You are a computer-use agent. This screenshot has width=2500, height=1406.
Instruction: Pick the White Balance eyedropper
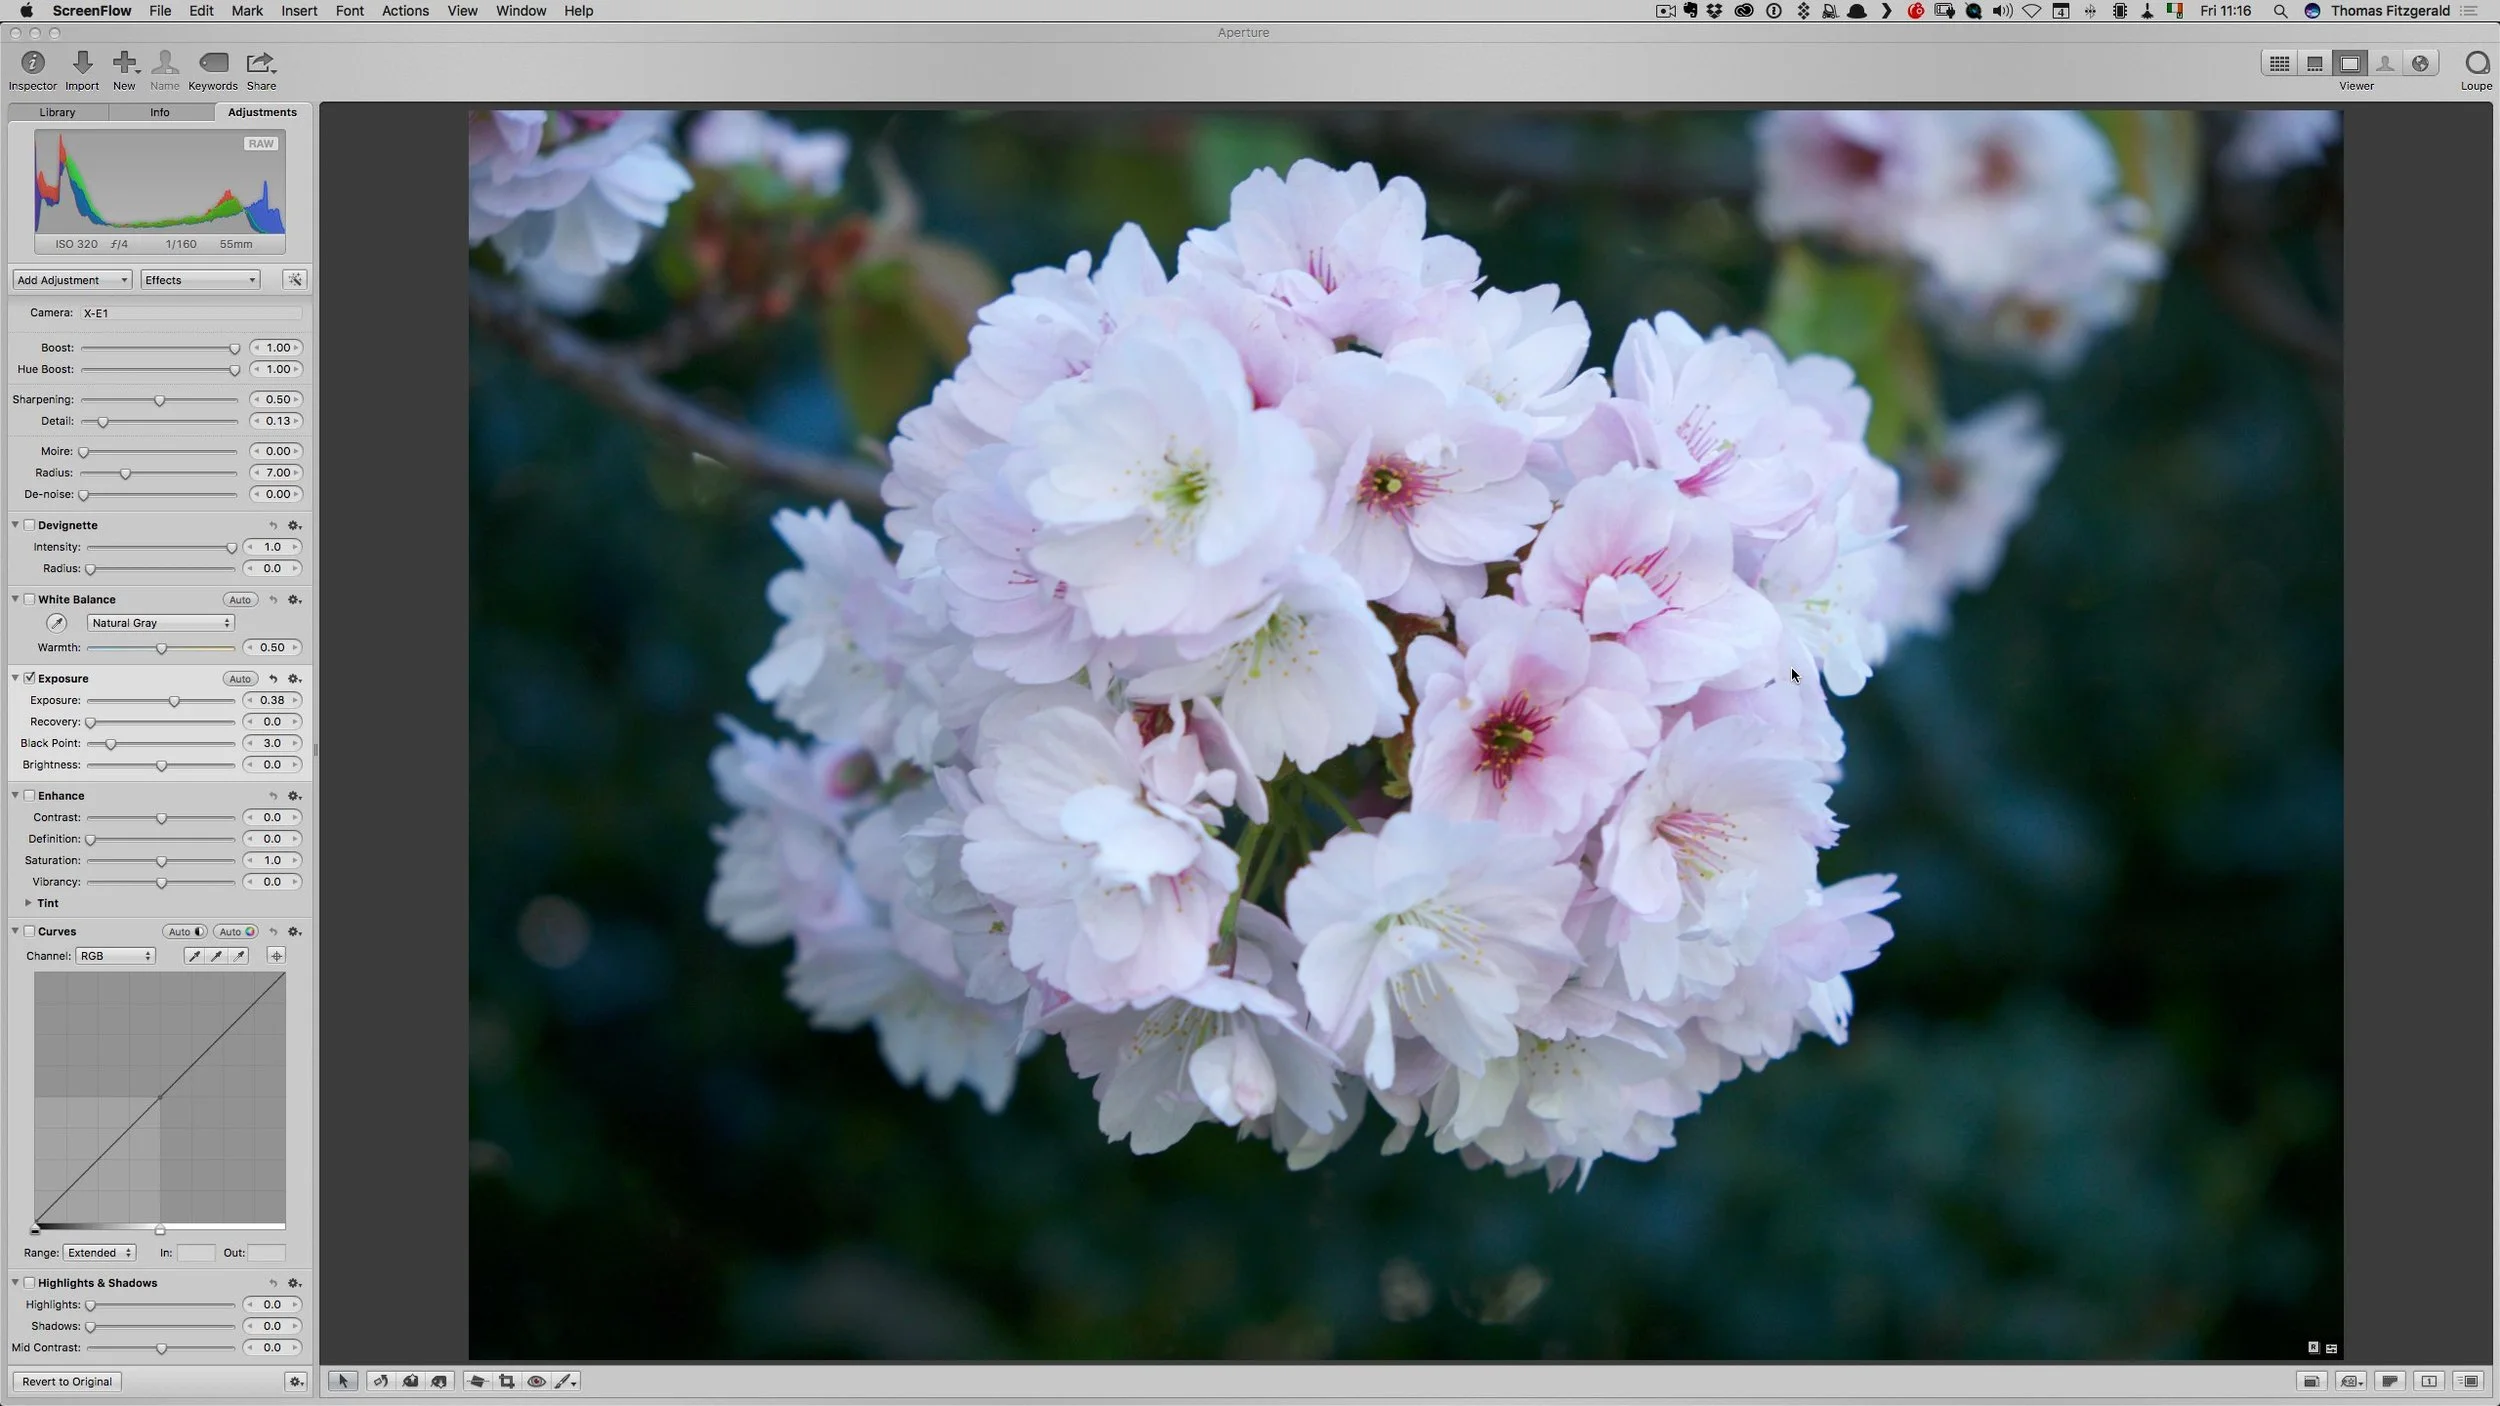57,623
